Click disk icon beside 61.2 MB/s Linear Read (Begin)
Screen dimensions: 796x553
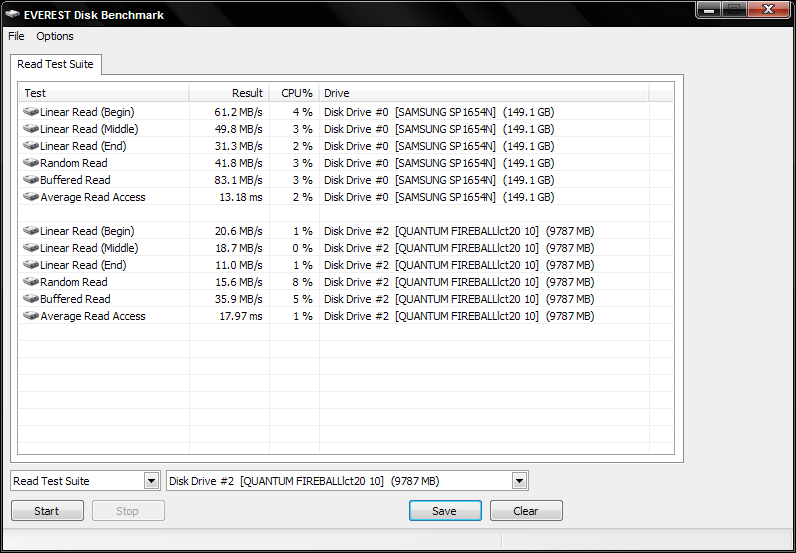(31, 111)
